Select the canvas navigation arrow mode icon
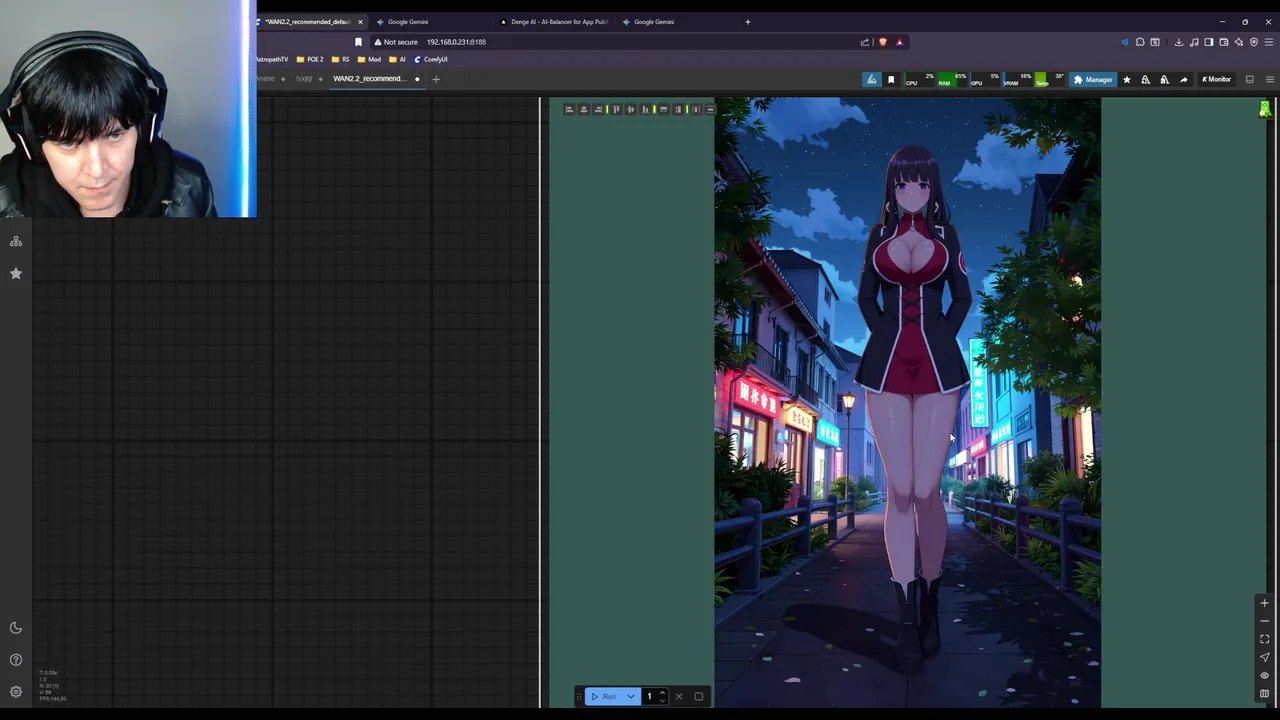Screen dimensions: 1280x720 (1264, 657)
